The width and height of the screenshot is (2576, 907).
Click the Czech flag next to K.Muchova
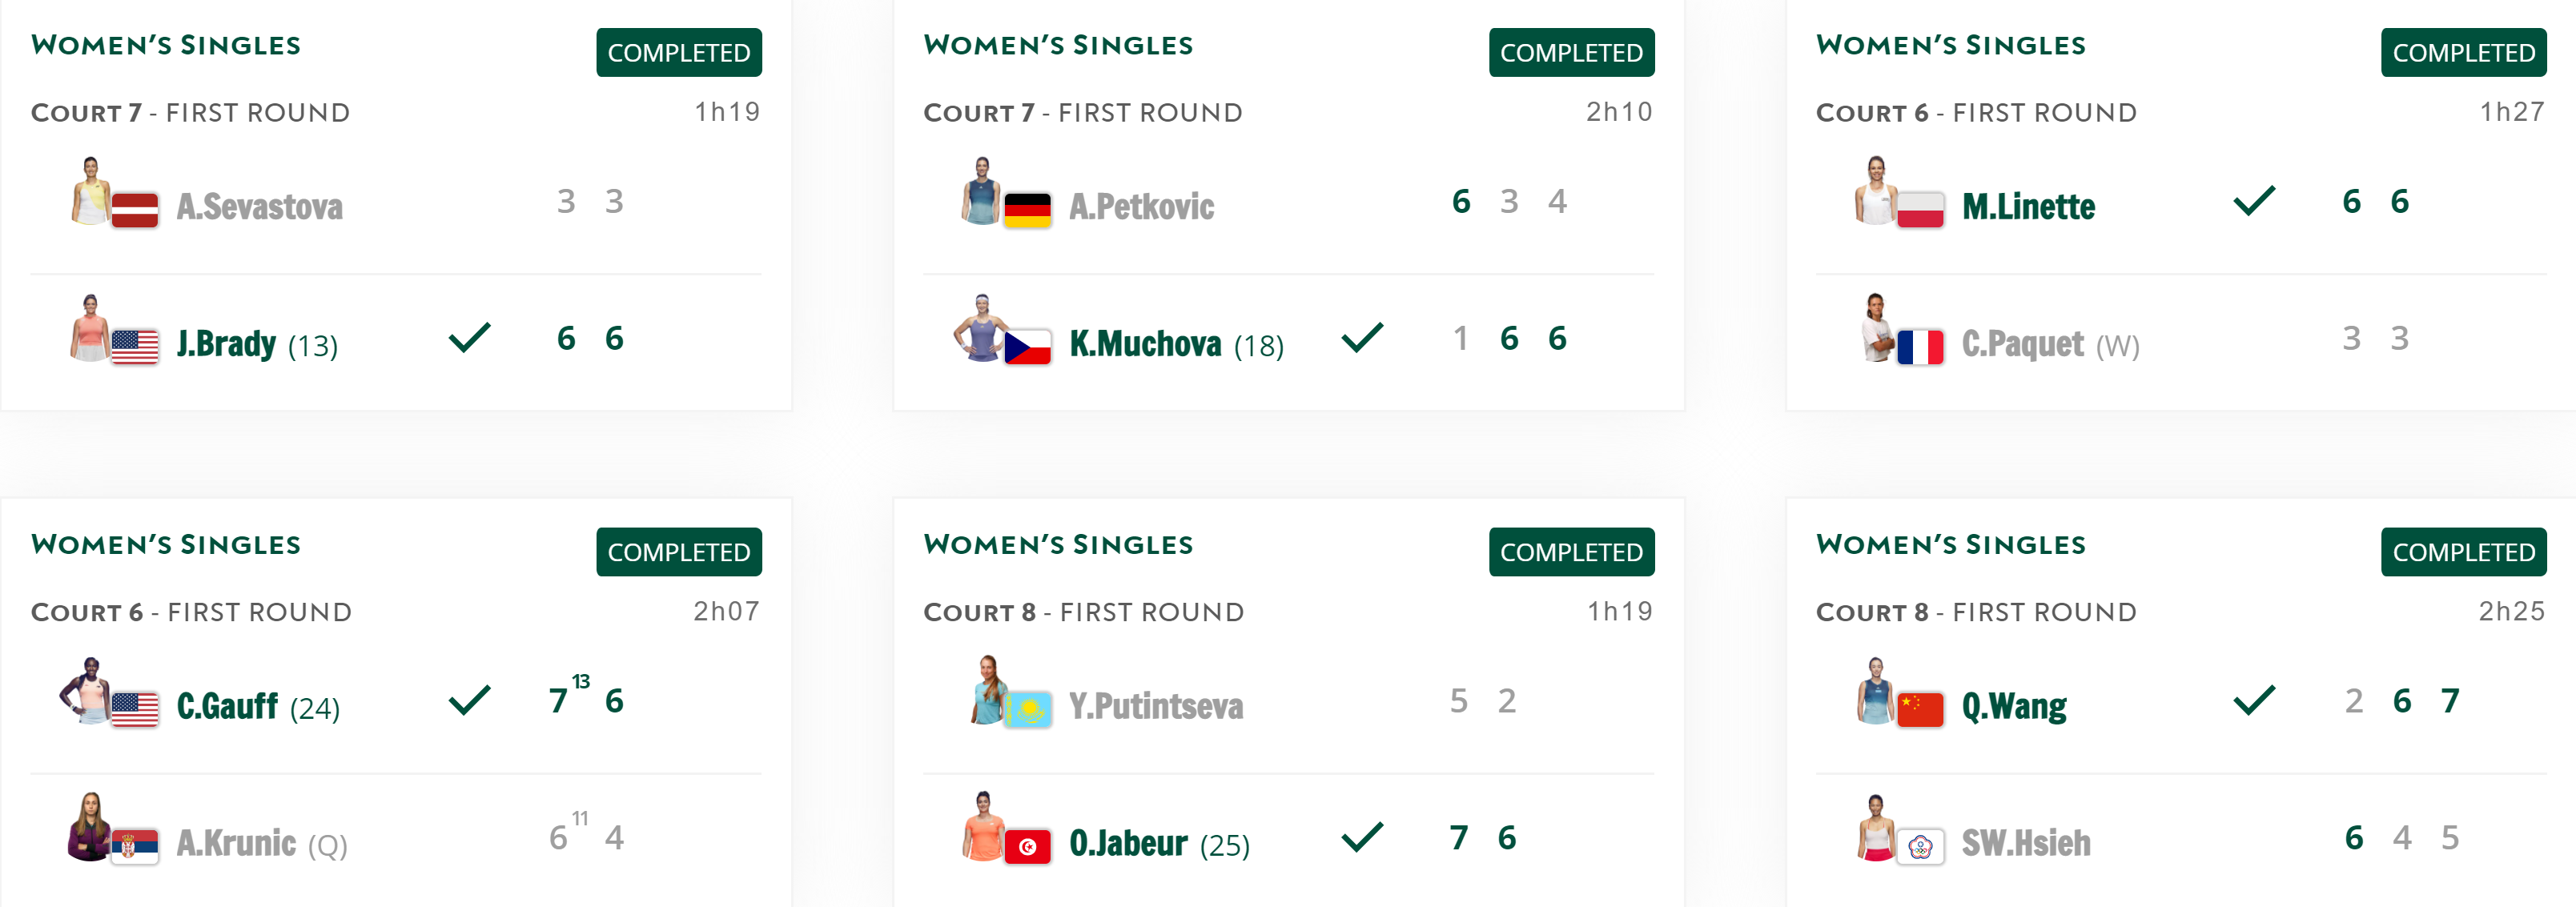pos(1027,347)
